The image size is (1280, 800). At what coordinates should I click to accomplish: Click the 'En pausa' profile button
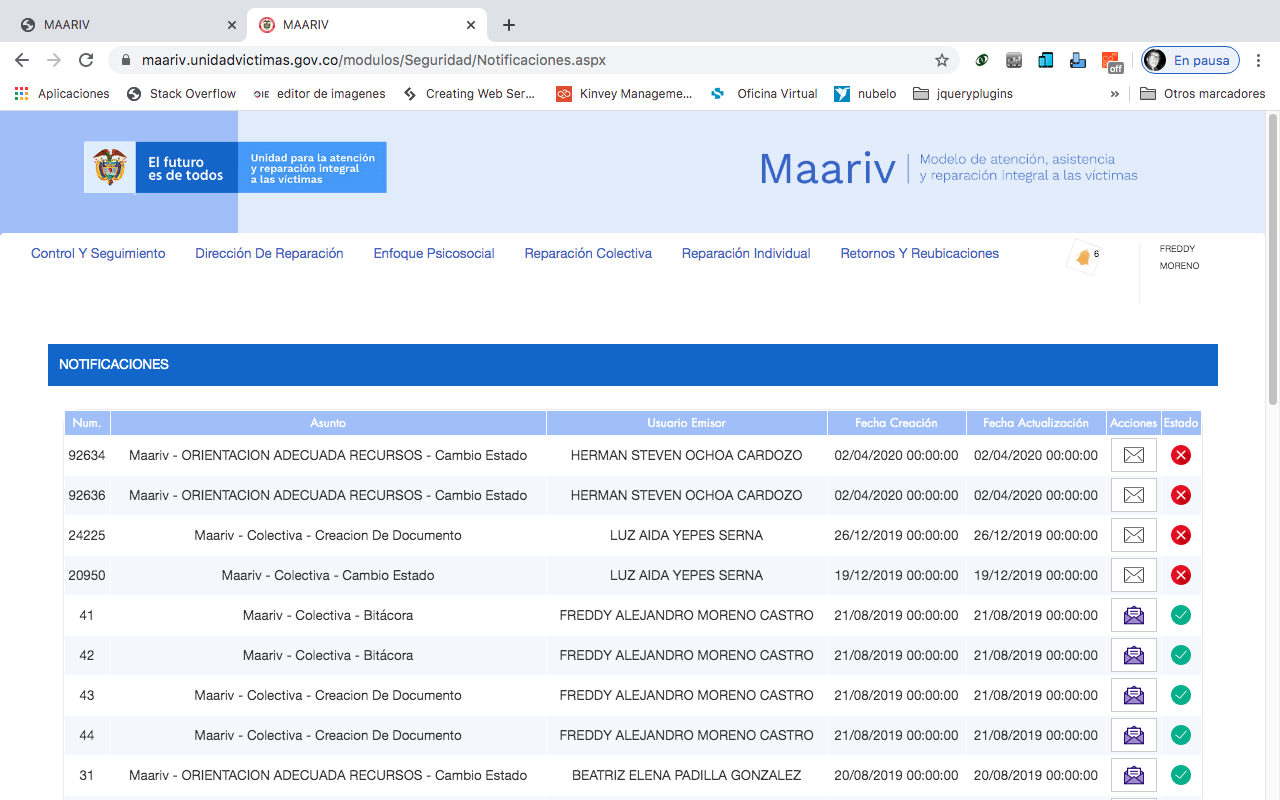point(1191,60)
